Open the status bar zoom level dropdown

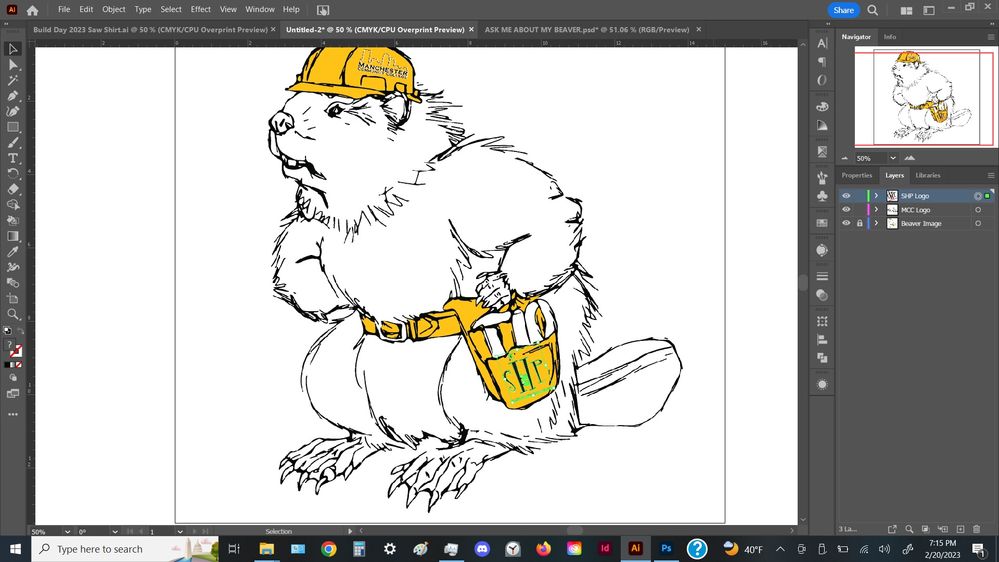point(67,531)
